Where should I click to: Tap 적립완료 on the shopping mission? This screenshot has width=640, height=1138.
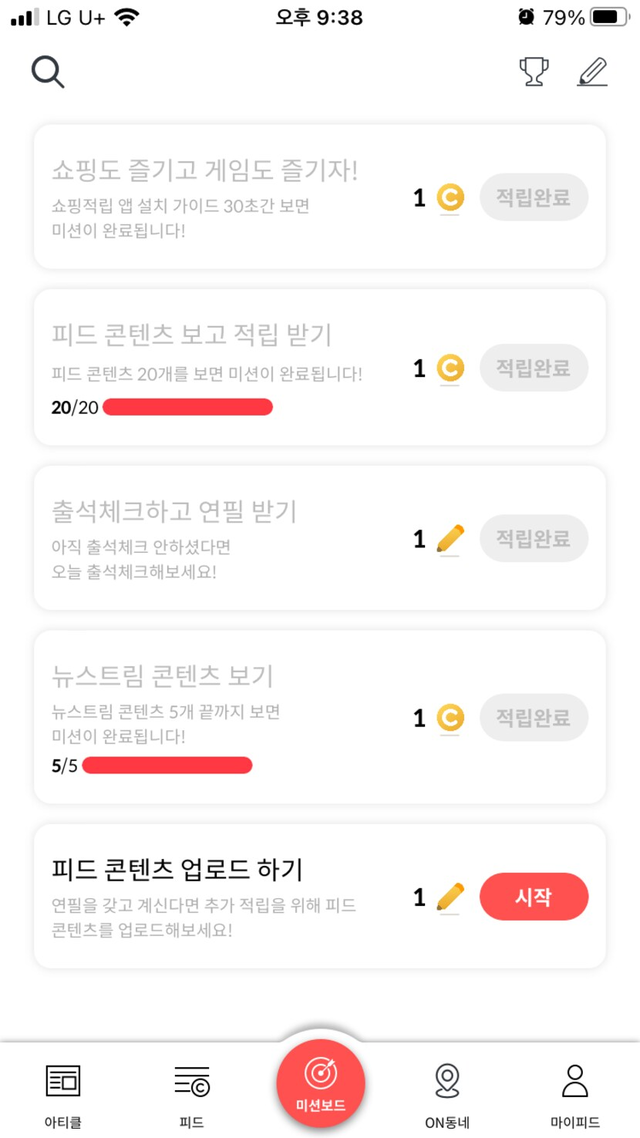pyautogui.click(x=534, y=198)
